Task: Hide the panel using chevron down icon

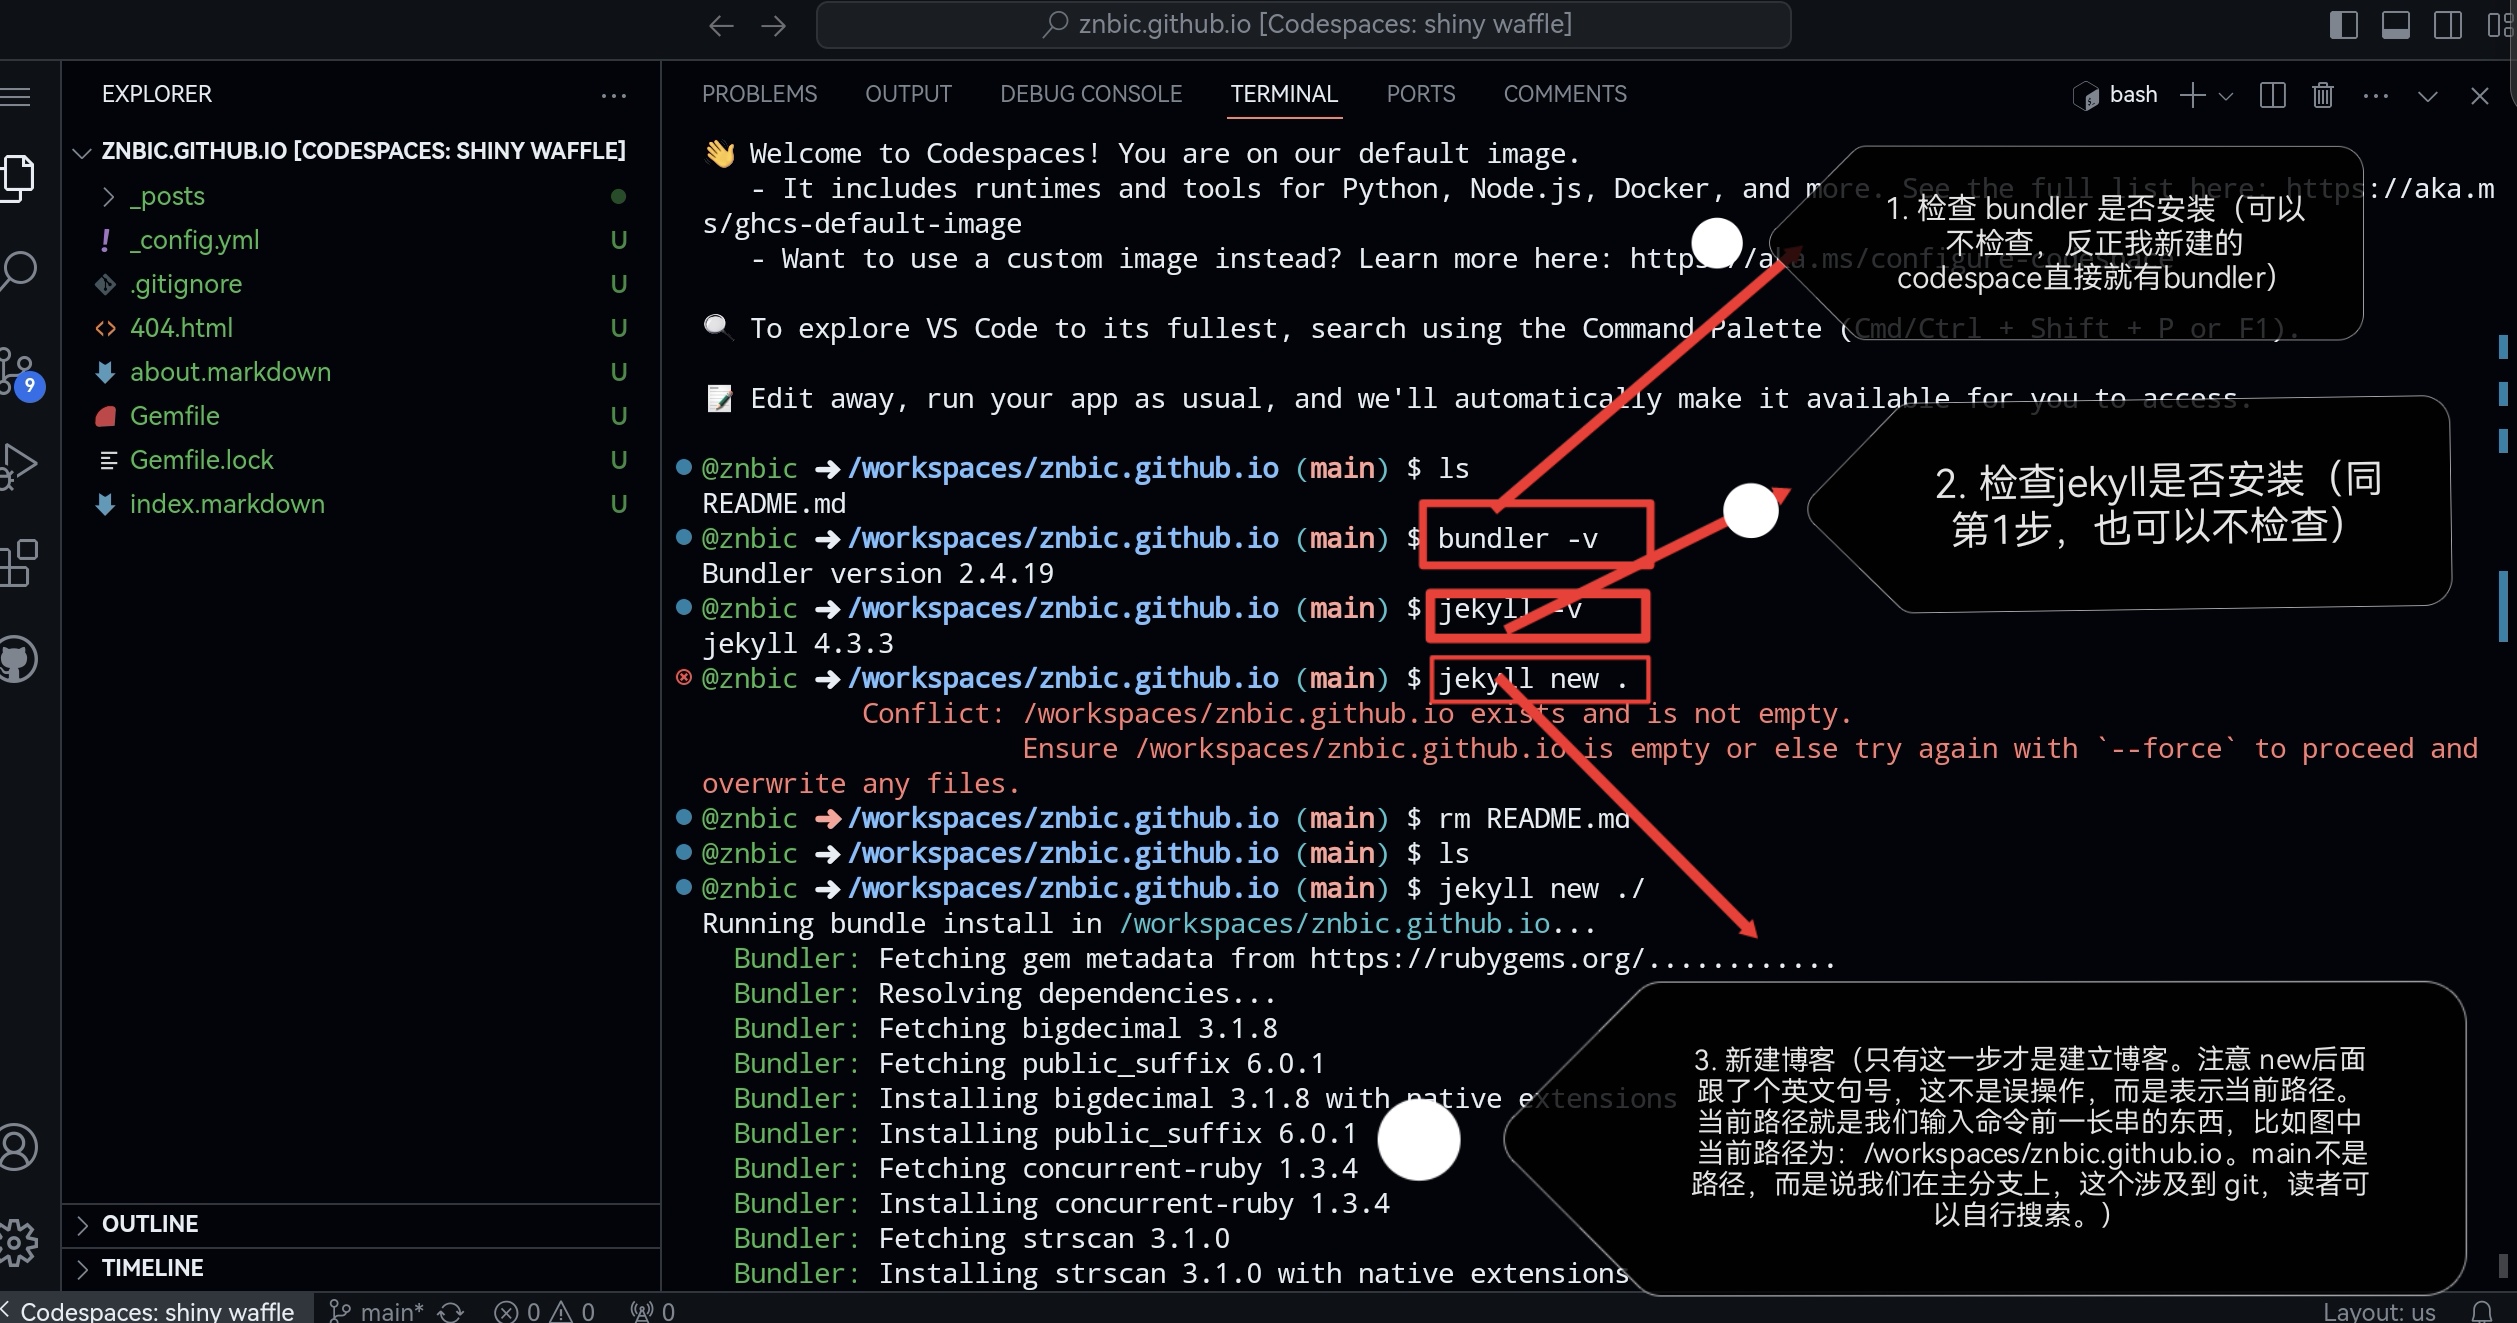Action: click(2427, 96)
